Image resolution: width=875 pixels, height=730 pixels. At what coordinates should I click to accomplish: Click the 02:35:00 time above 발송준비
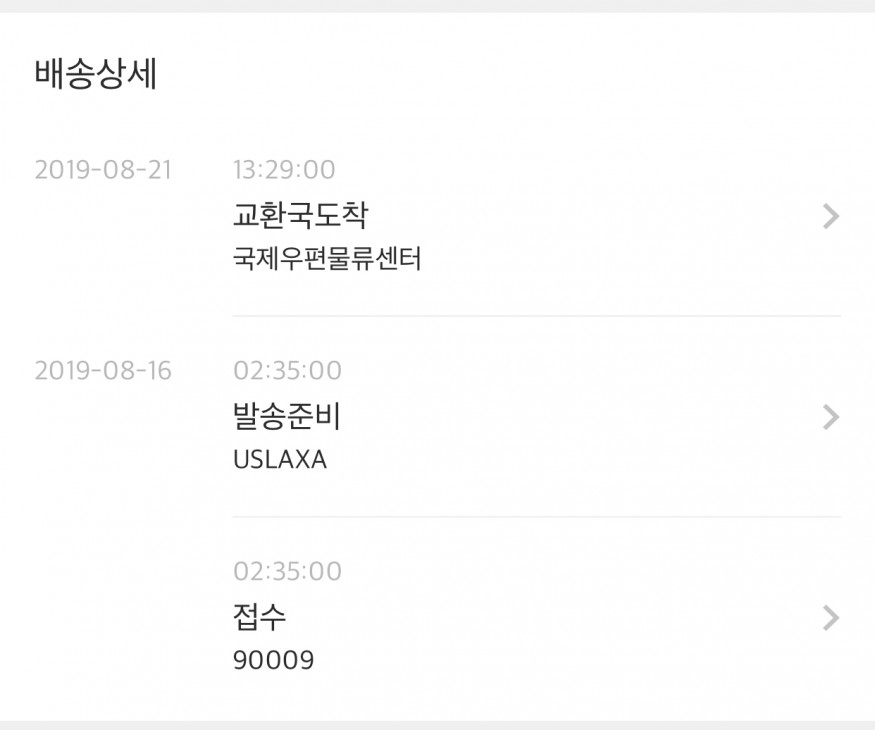287,371
